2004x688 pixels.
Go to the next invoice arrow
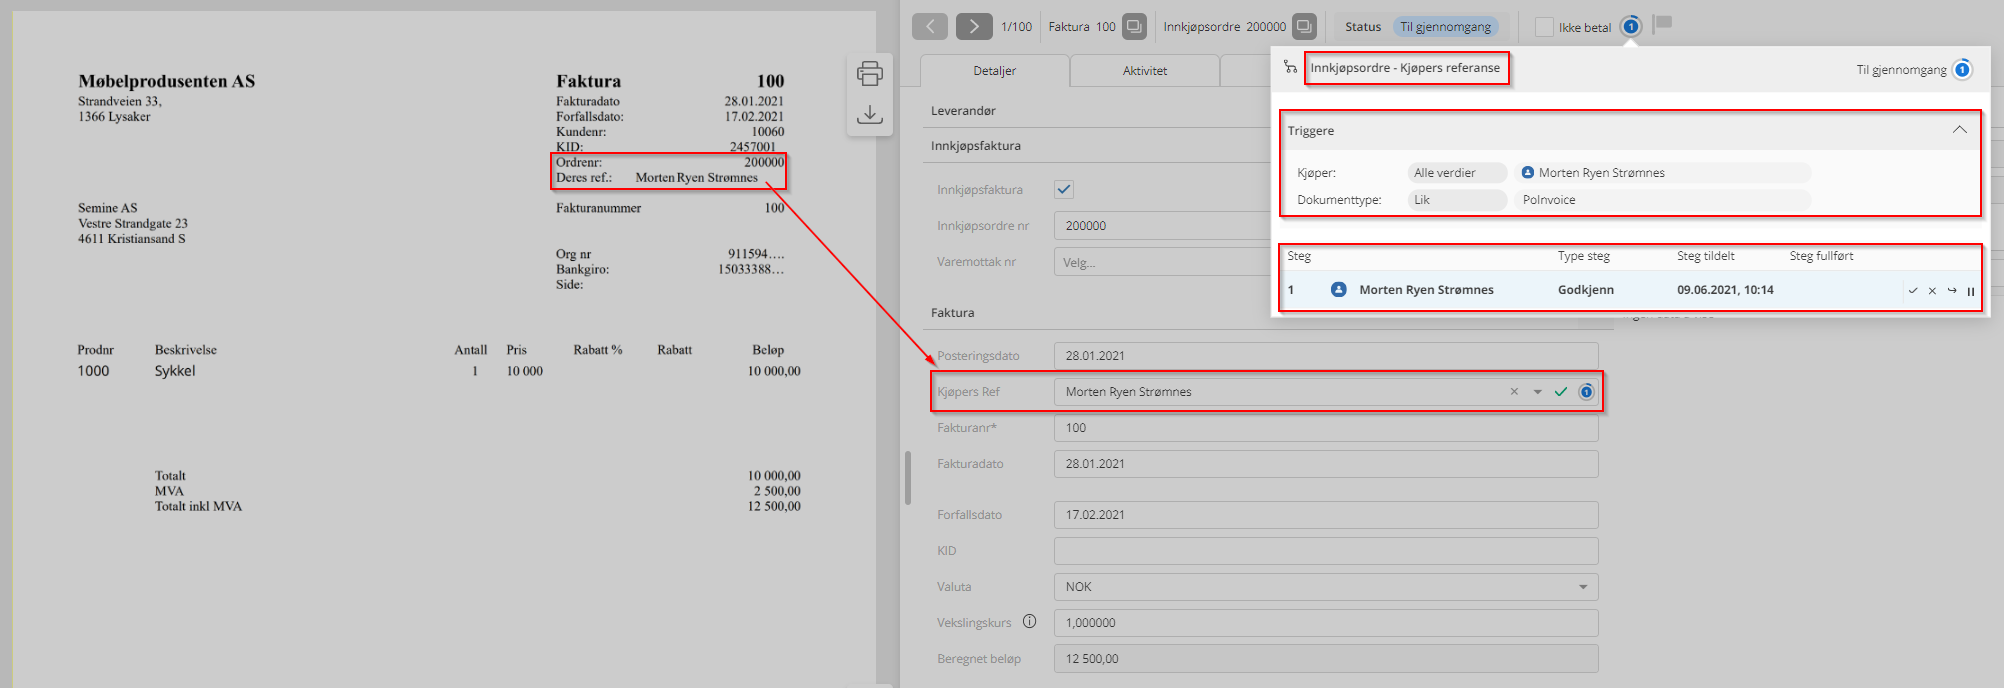[x=973, y=27]
